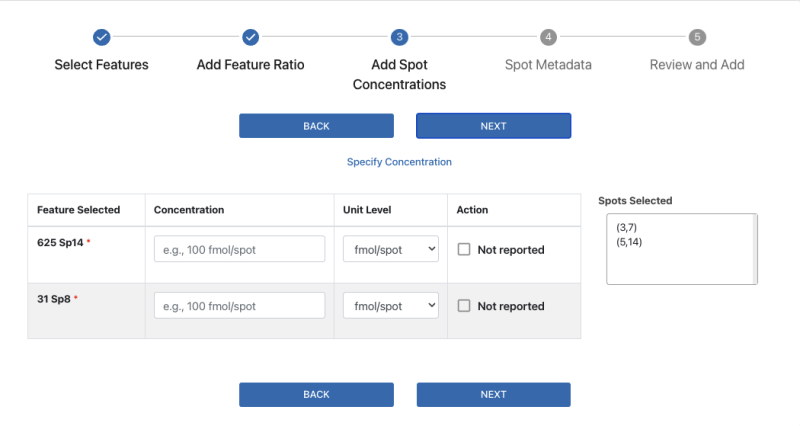The image size is (800, 426).
Task: Focus concentration field for 625 Sp14
Action: [239, 250]
